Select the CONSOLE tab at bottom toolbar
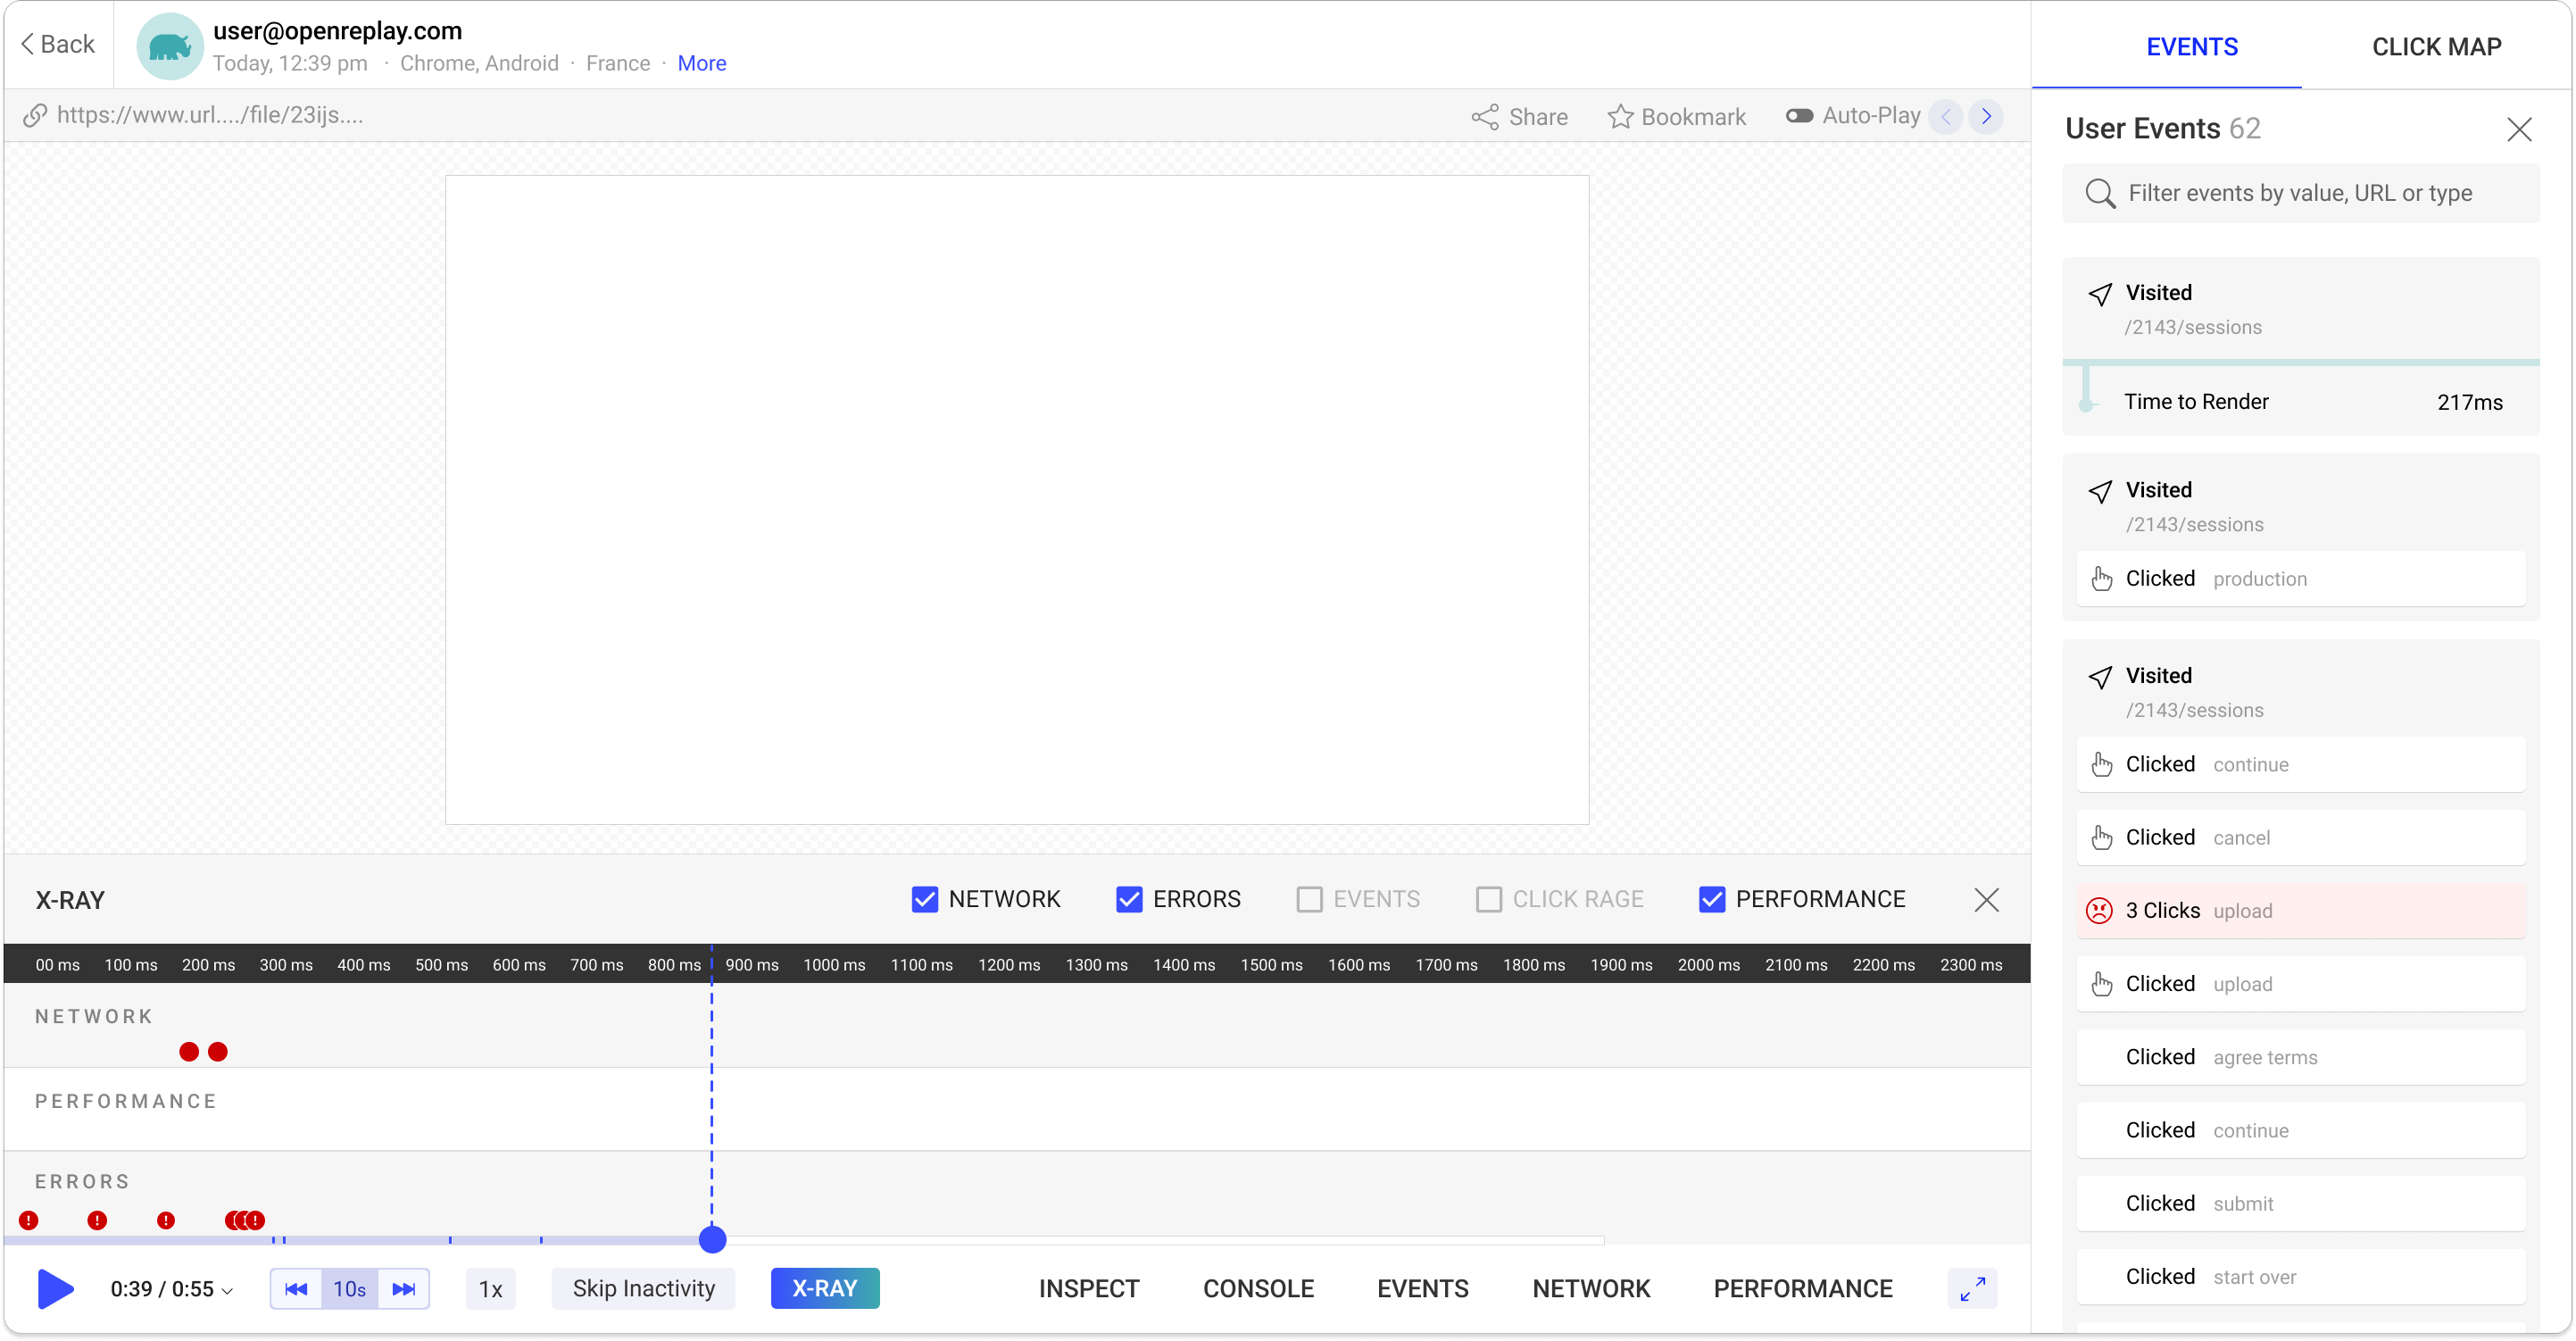This screenshot has width=2576, height=1341. point(1258,1288)
